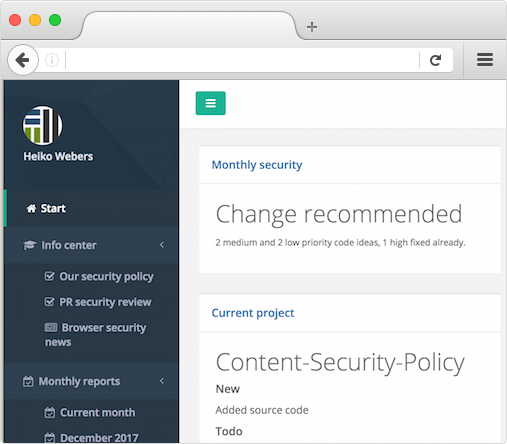The image size is (507, 444).
Task: Click the calendar icon beside December 2017
Action: pos(50,438)
